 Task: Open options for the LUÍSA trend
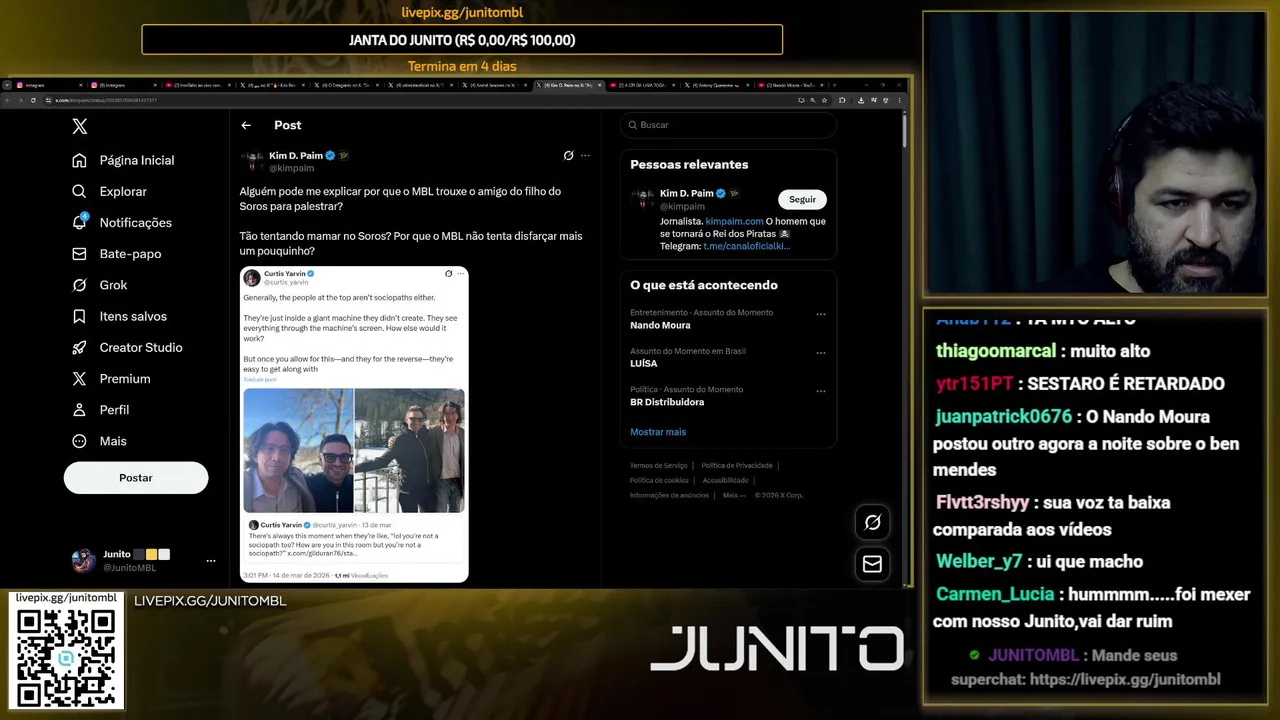coord(821,352)
